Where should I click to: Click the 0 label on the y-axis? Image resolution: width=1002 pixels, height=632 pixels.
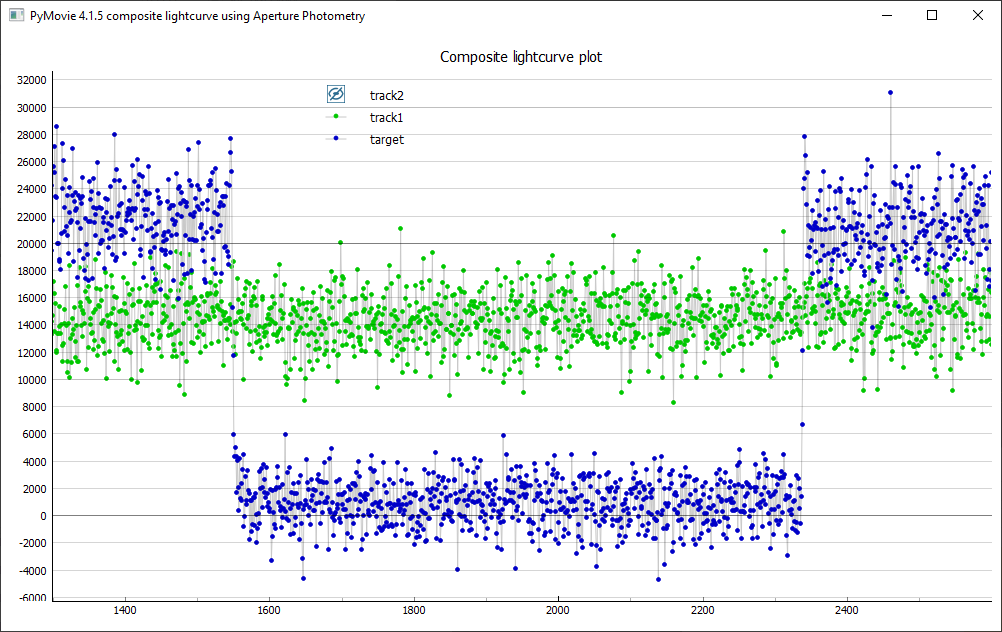[43, 516]
